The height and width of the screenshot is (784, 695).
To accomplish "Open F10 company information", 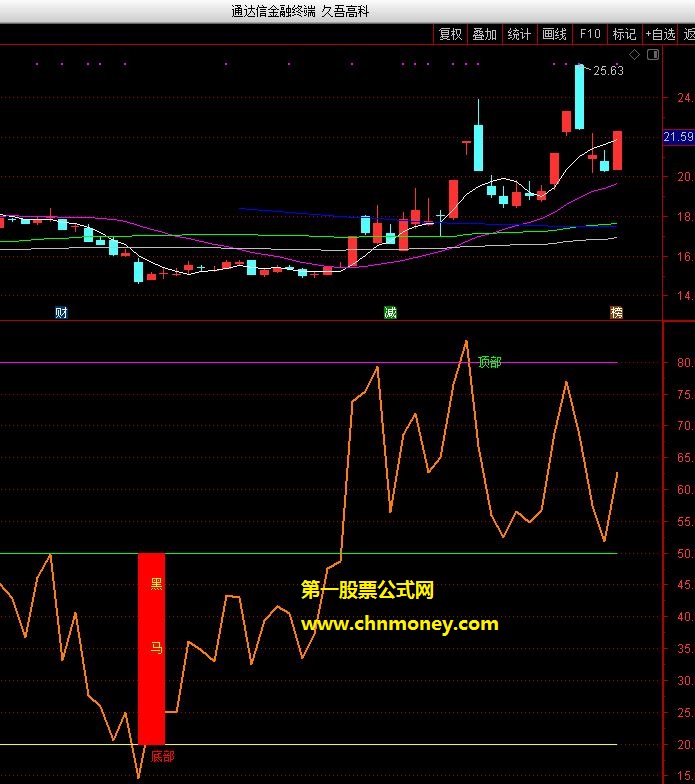I will tap(590, 34).
